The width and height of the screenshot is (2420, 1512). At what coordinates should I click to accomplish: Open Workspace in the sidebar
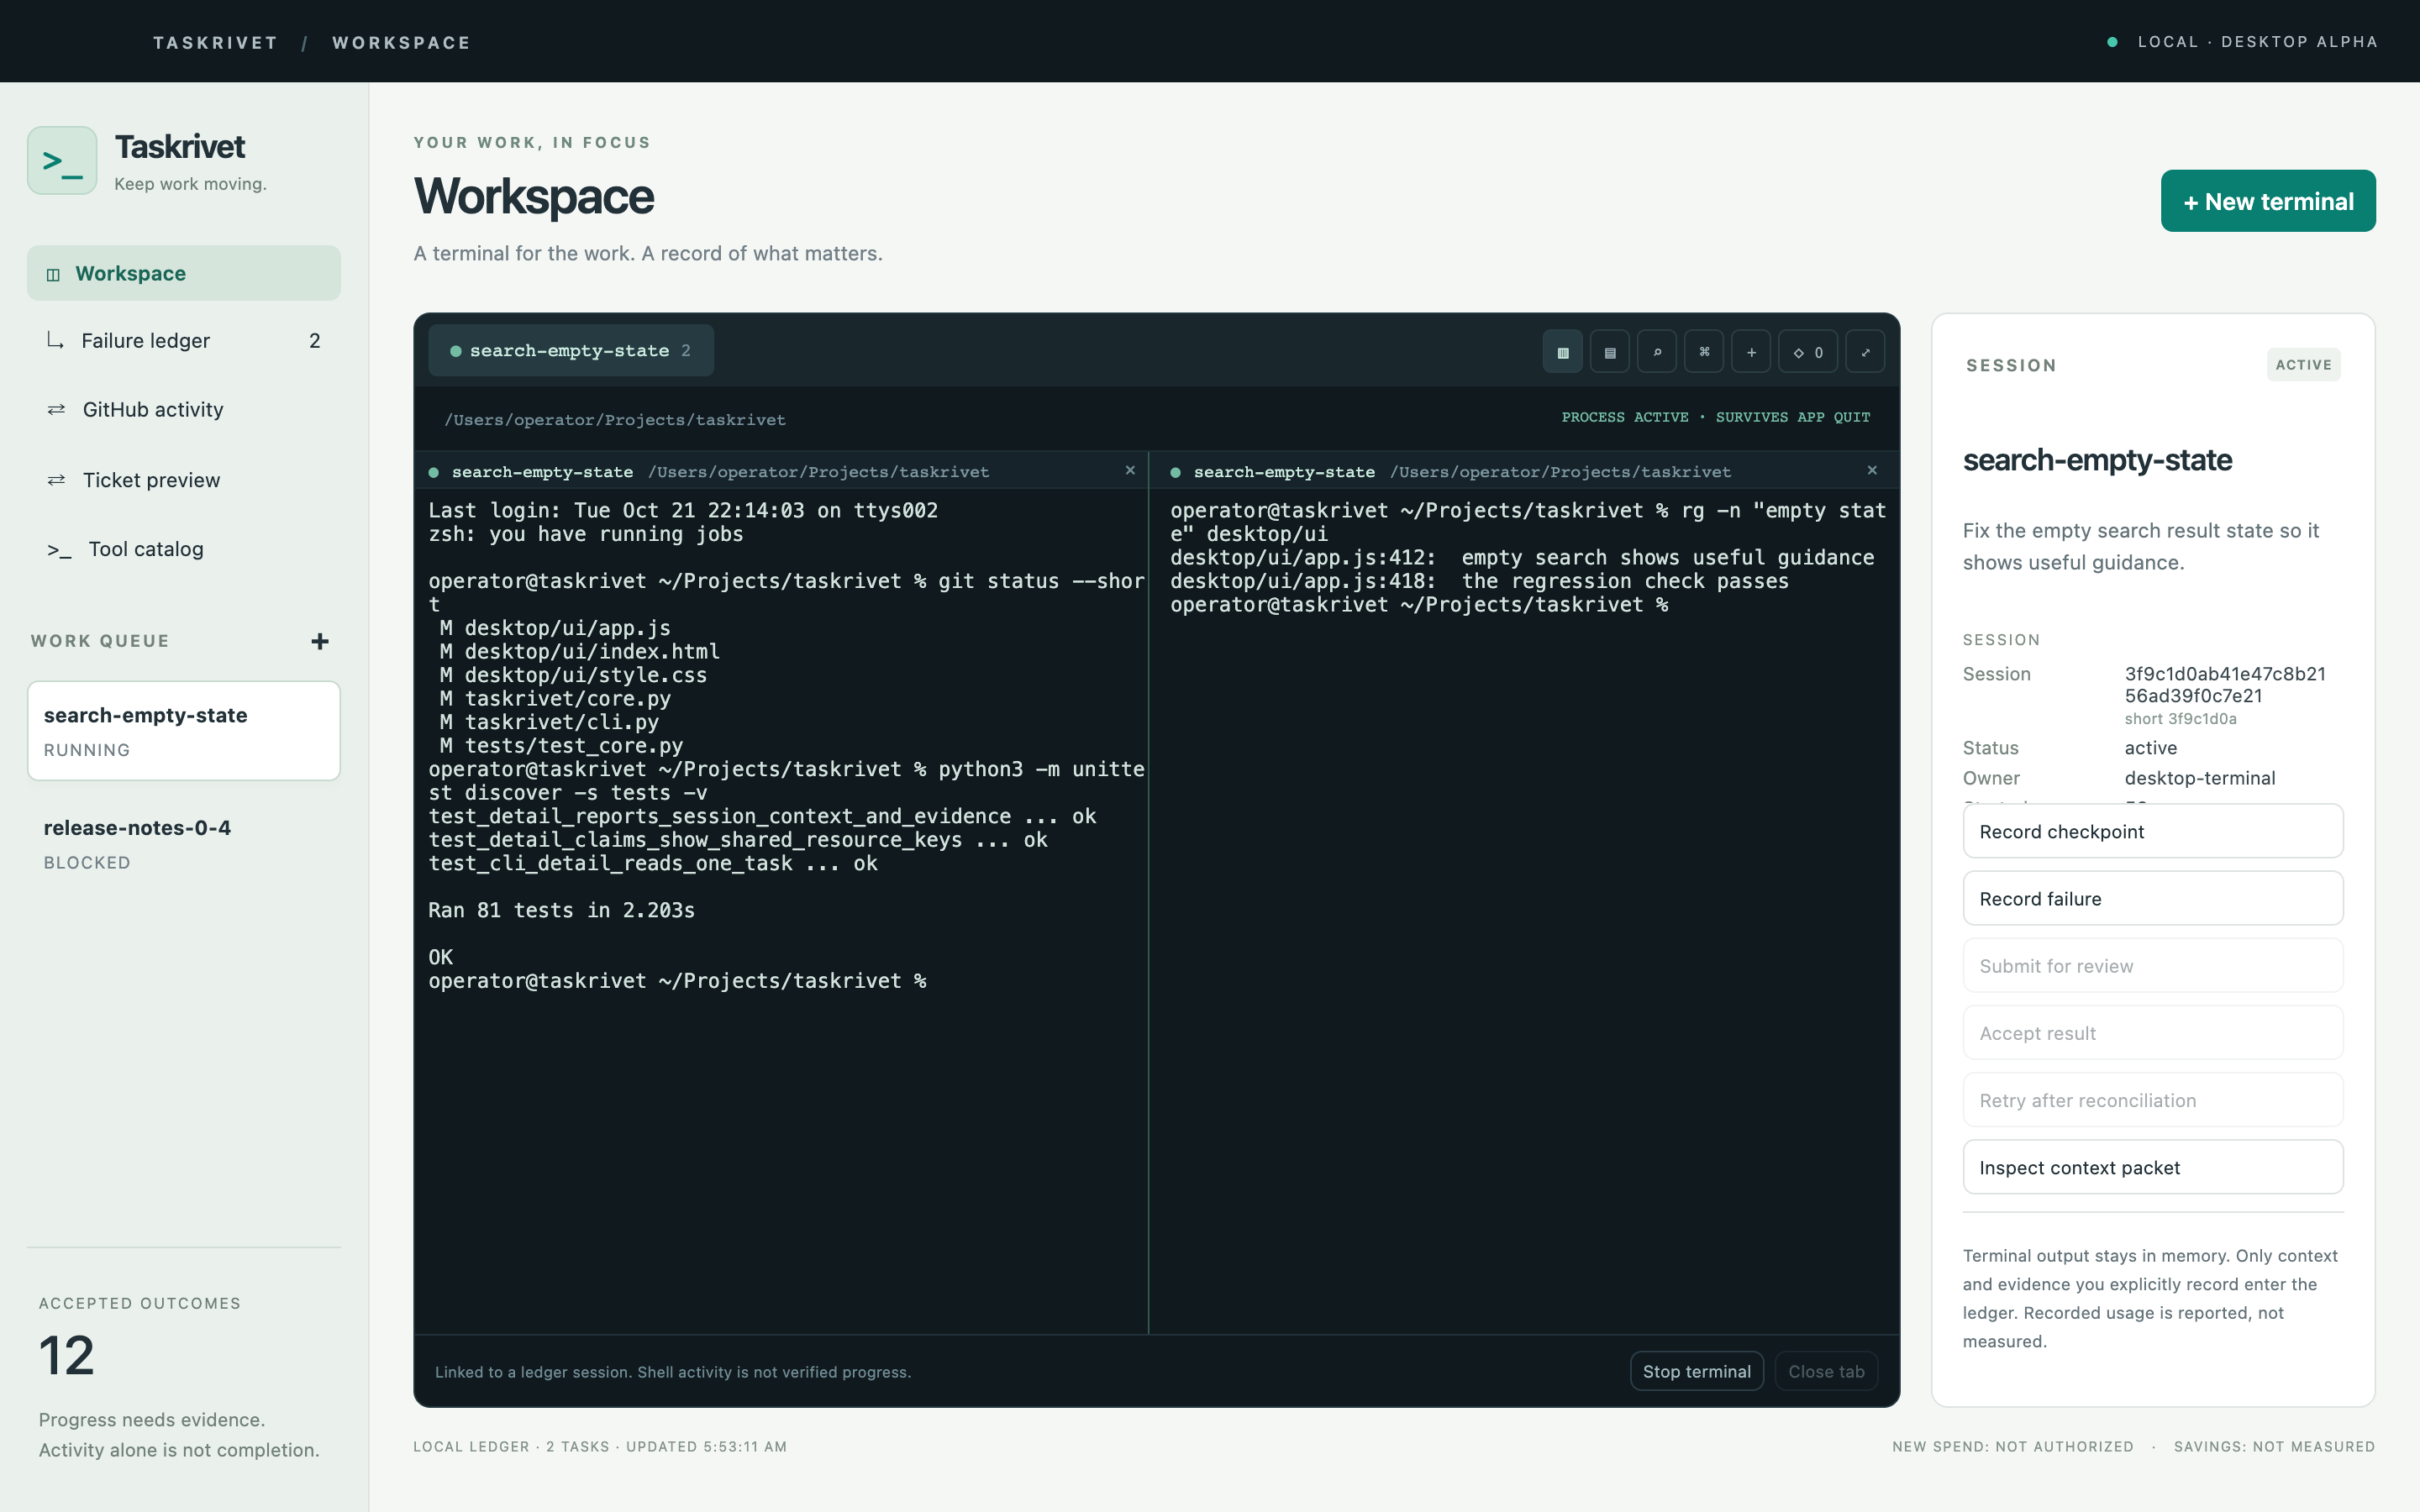pyautogui.click(x=184, y=273)
